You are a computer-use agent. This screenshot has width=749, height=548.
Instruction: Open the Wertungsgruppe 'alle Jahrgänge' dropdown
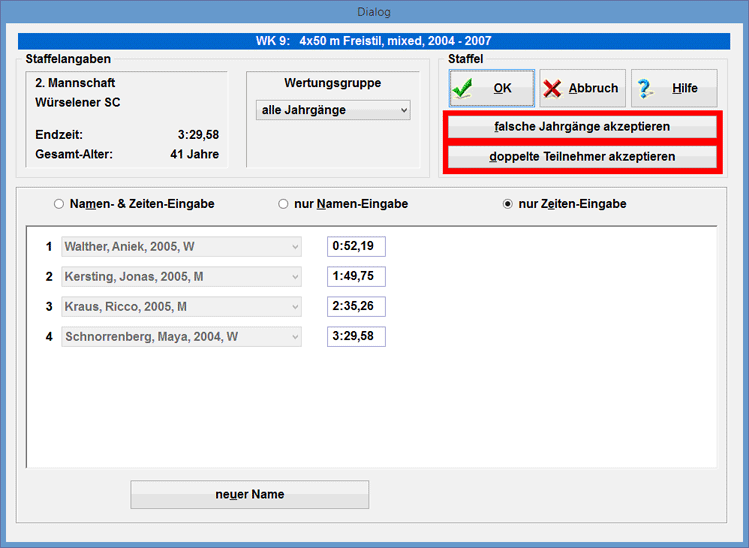click(x=333, y=110)
